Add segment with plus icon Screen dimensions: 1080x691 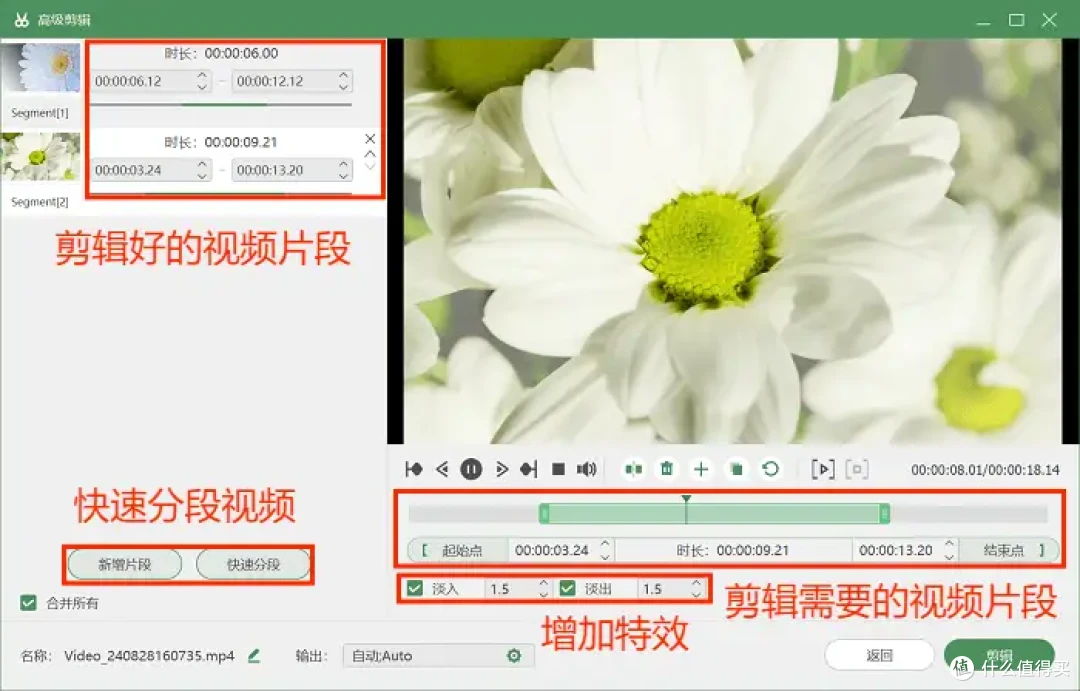(700, 469)
